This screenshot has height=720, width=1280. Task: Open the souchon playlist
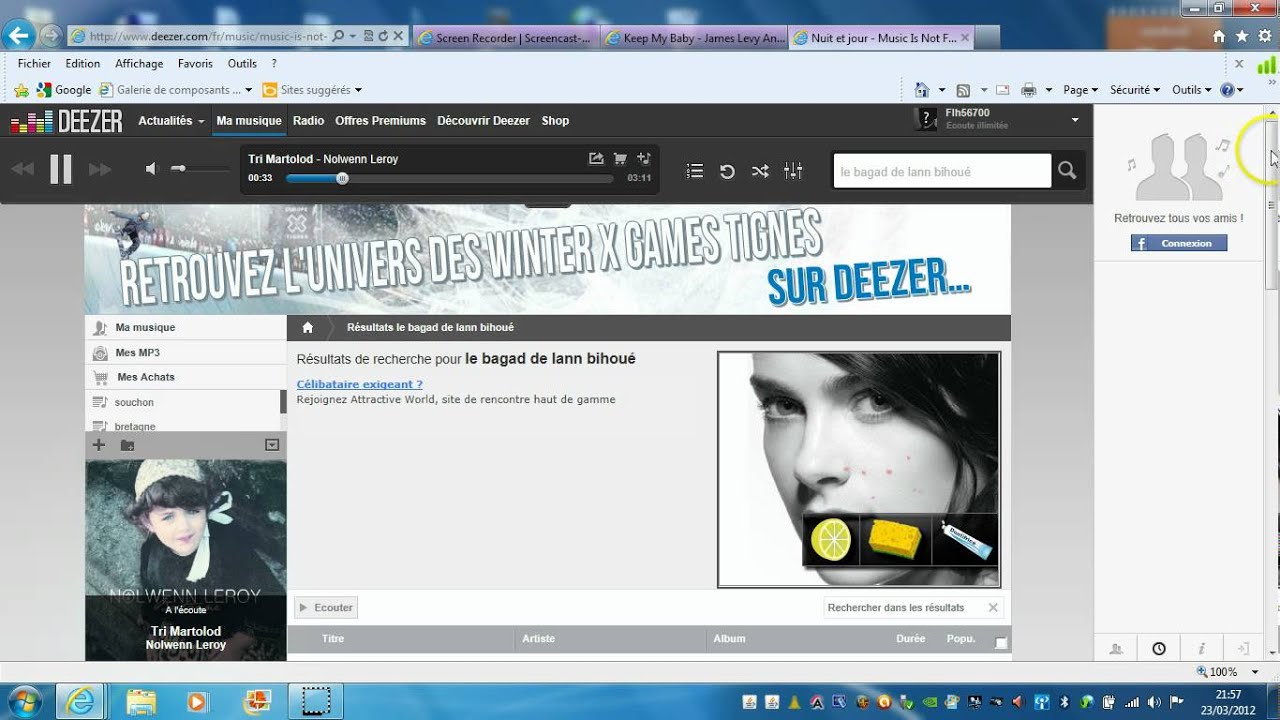pyautogui.click(x=134, y=402)
